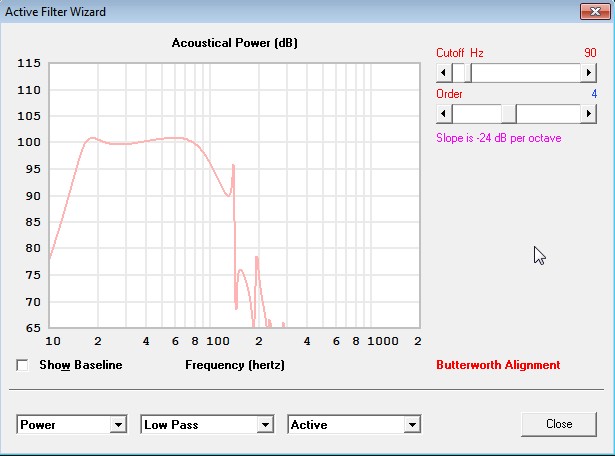Click the Butterworth Alignment label

(498, 365)
